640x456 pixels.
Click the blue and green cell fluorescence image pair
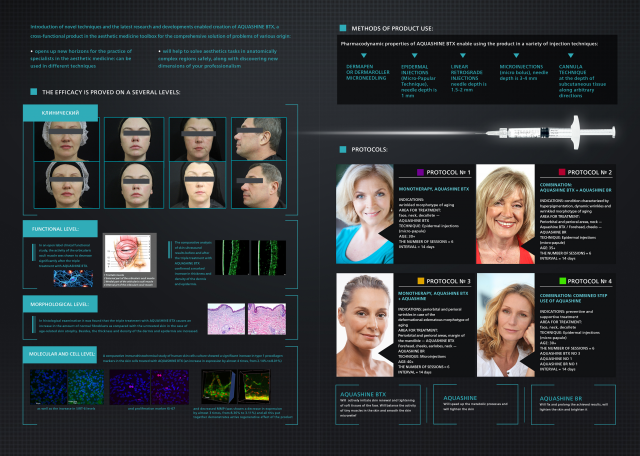(x=67, y=387)
